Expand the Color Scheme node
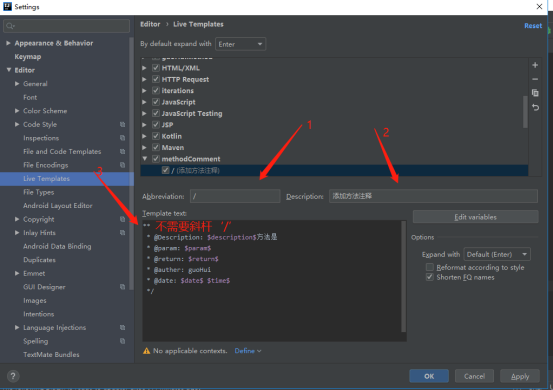The image size is (553, 390). click(x=17, y=111)
